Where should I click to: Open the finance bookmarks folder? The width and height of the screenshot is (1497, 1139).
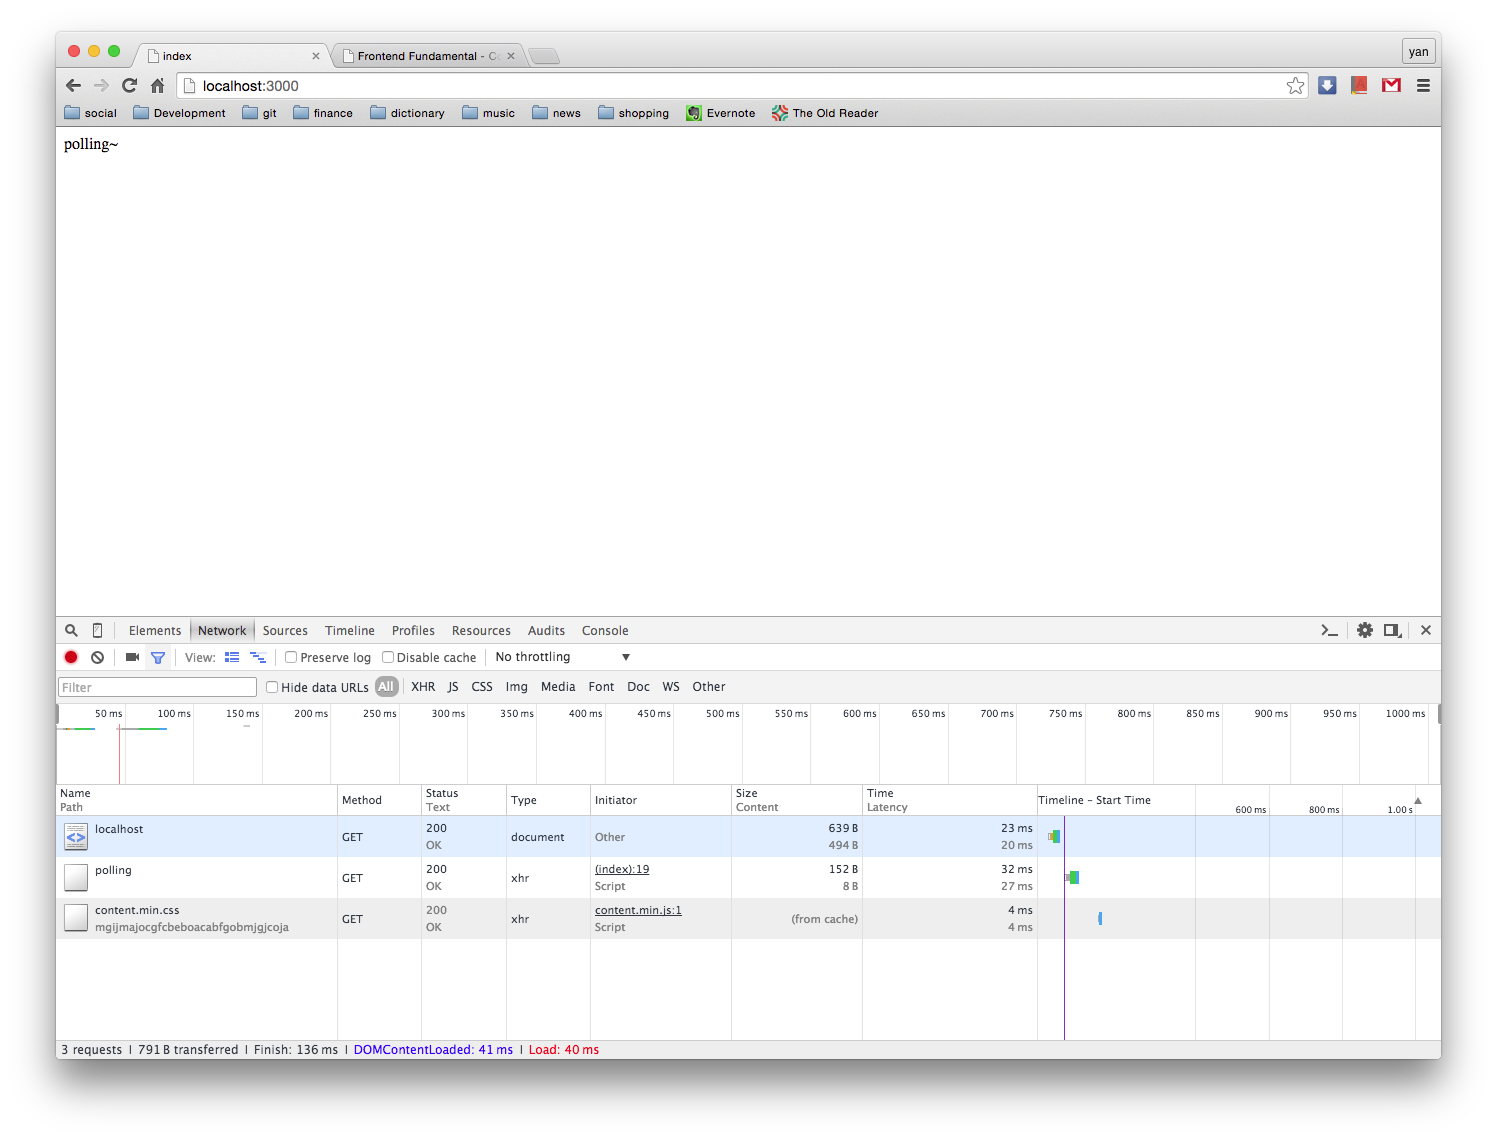(323, 113)
